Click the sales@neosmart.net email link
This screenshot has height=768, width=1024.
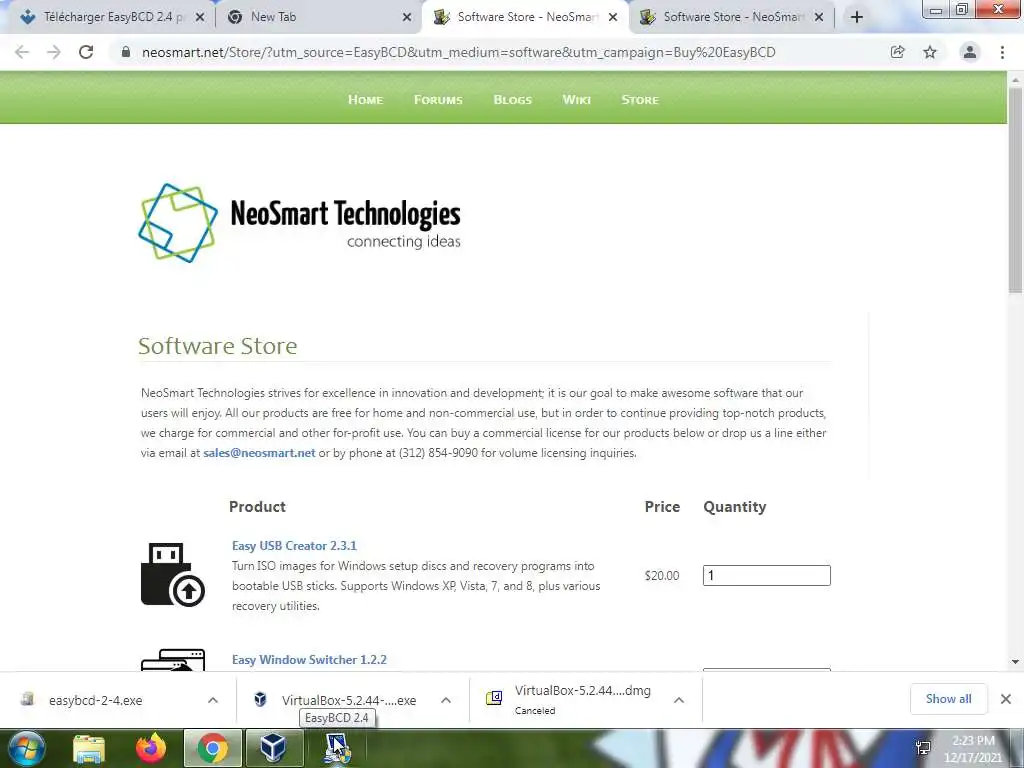[x=259, y=453]
